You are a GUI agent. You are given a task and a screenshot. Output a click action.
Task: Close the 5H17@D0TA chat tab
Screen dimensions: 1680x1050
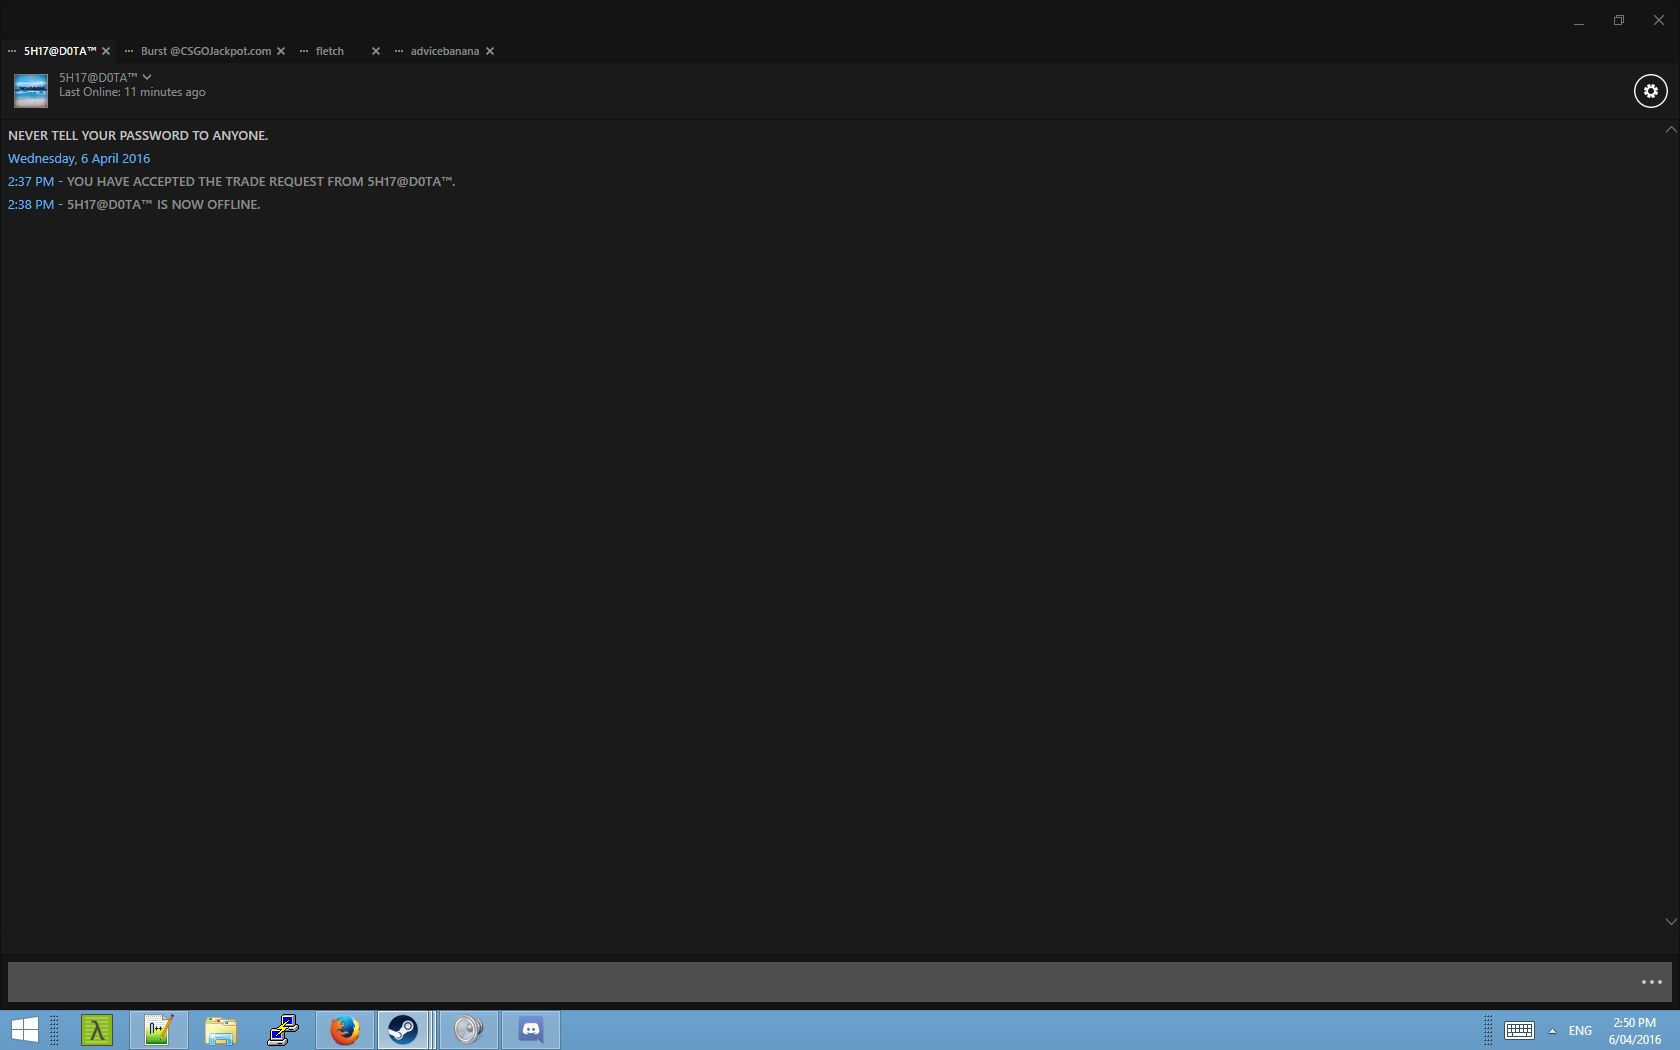tap(106, 51)
